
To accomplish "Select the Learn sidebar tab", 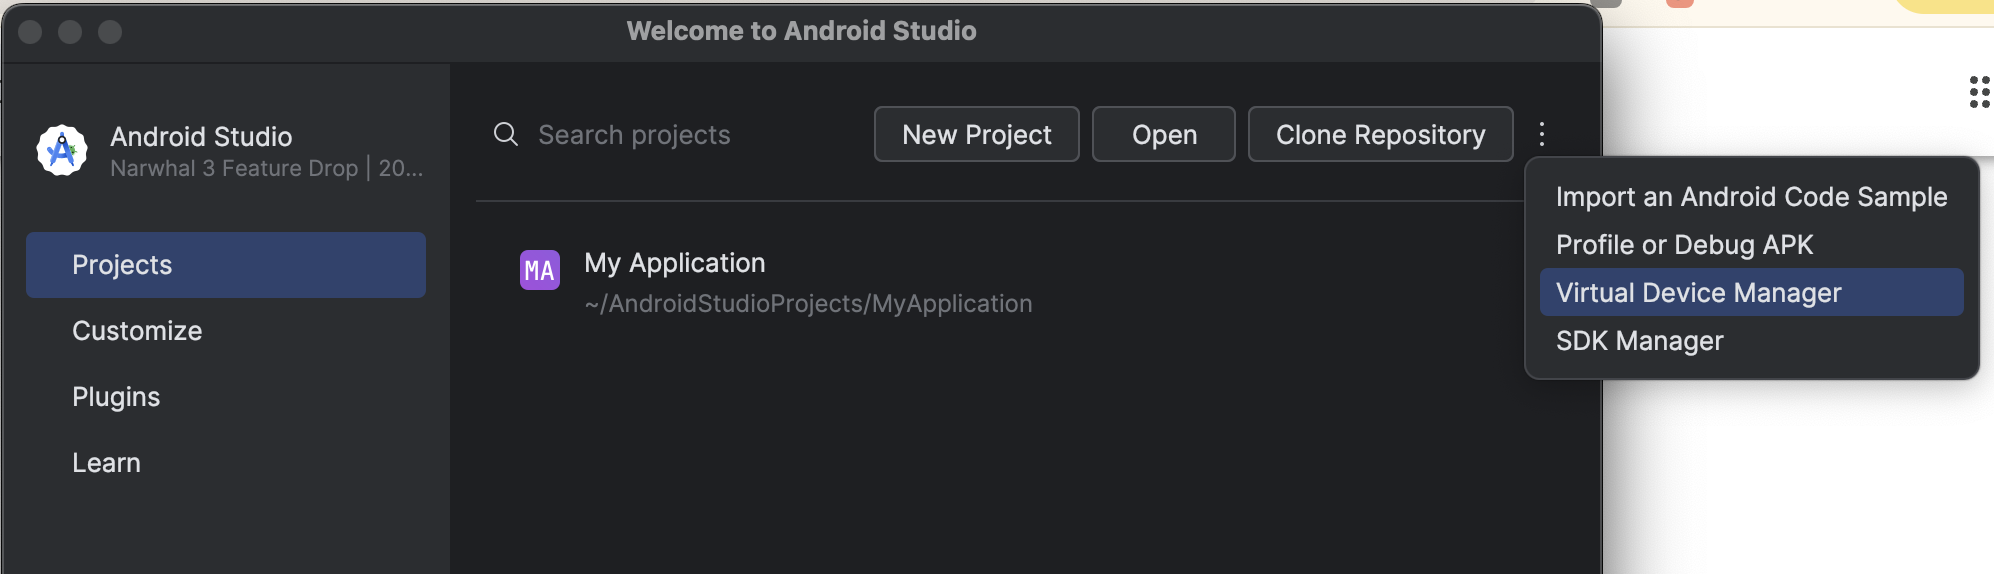I will 226,463.
